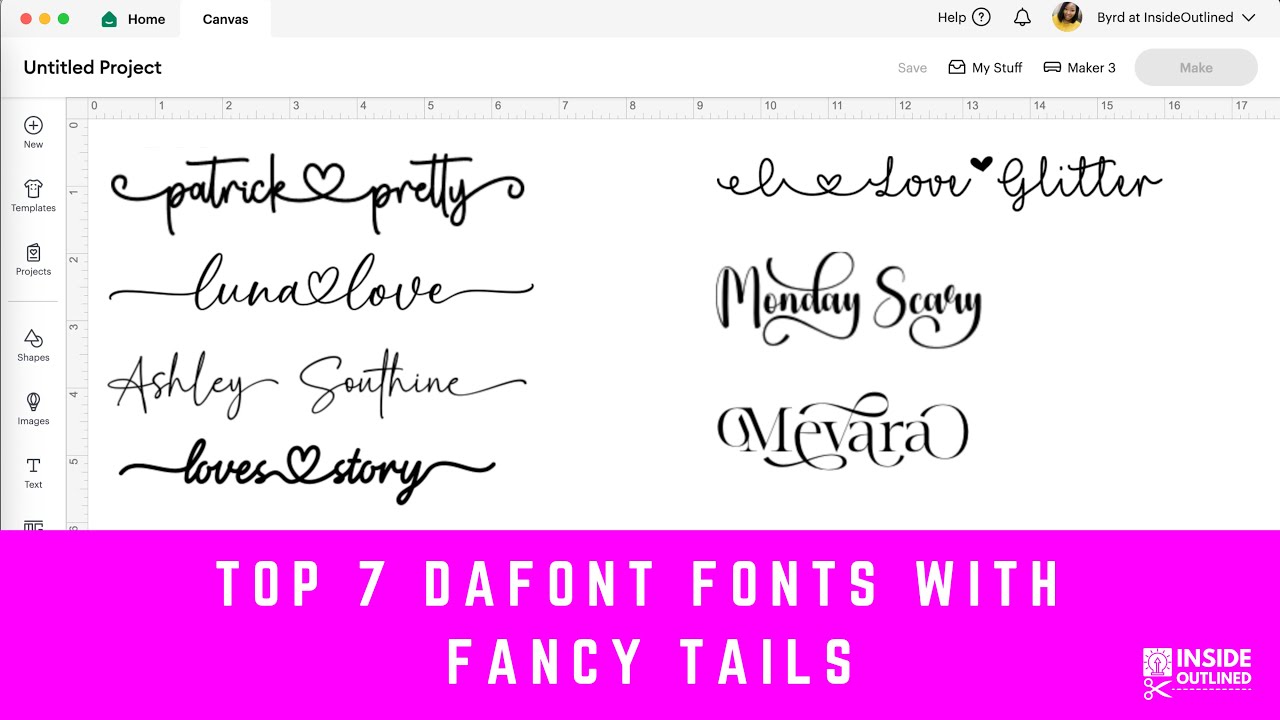Image resolution: width=1280 pixels, height=720 pixels.
Task: Select the Ashley Southine text on canvas
Action: (x=316, y=385)
